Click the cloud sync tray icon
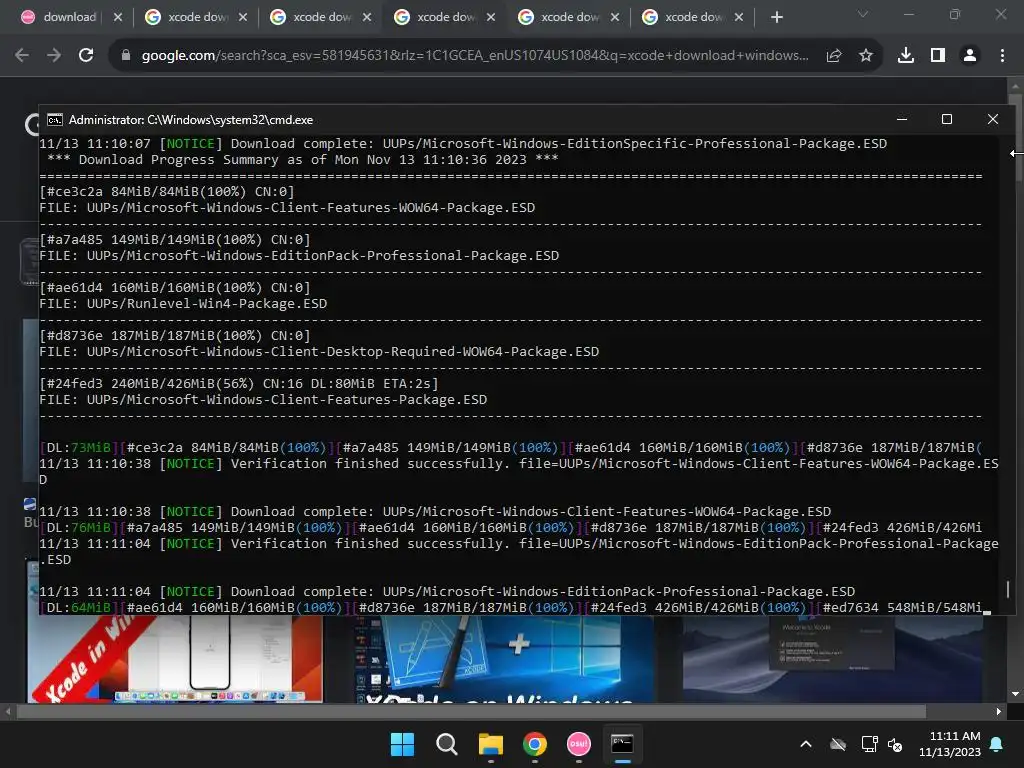This screenshot has width=1024, height=768. tap(838, 744)
